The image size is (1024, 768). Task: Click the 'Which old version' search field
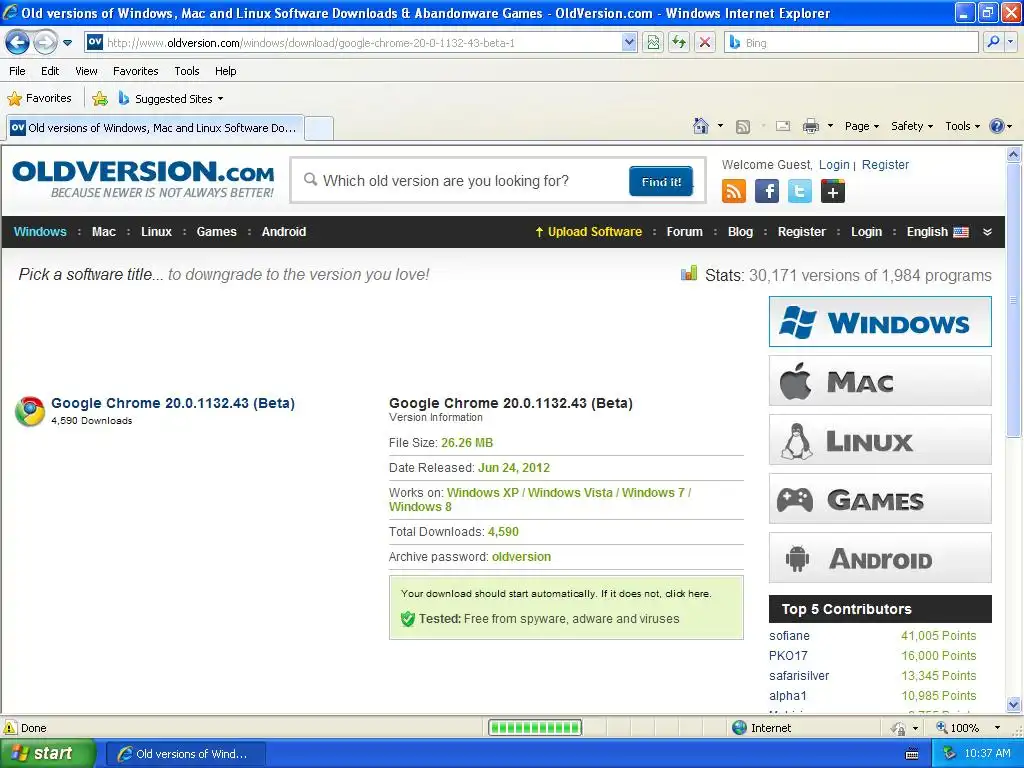460,181
